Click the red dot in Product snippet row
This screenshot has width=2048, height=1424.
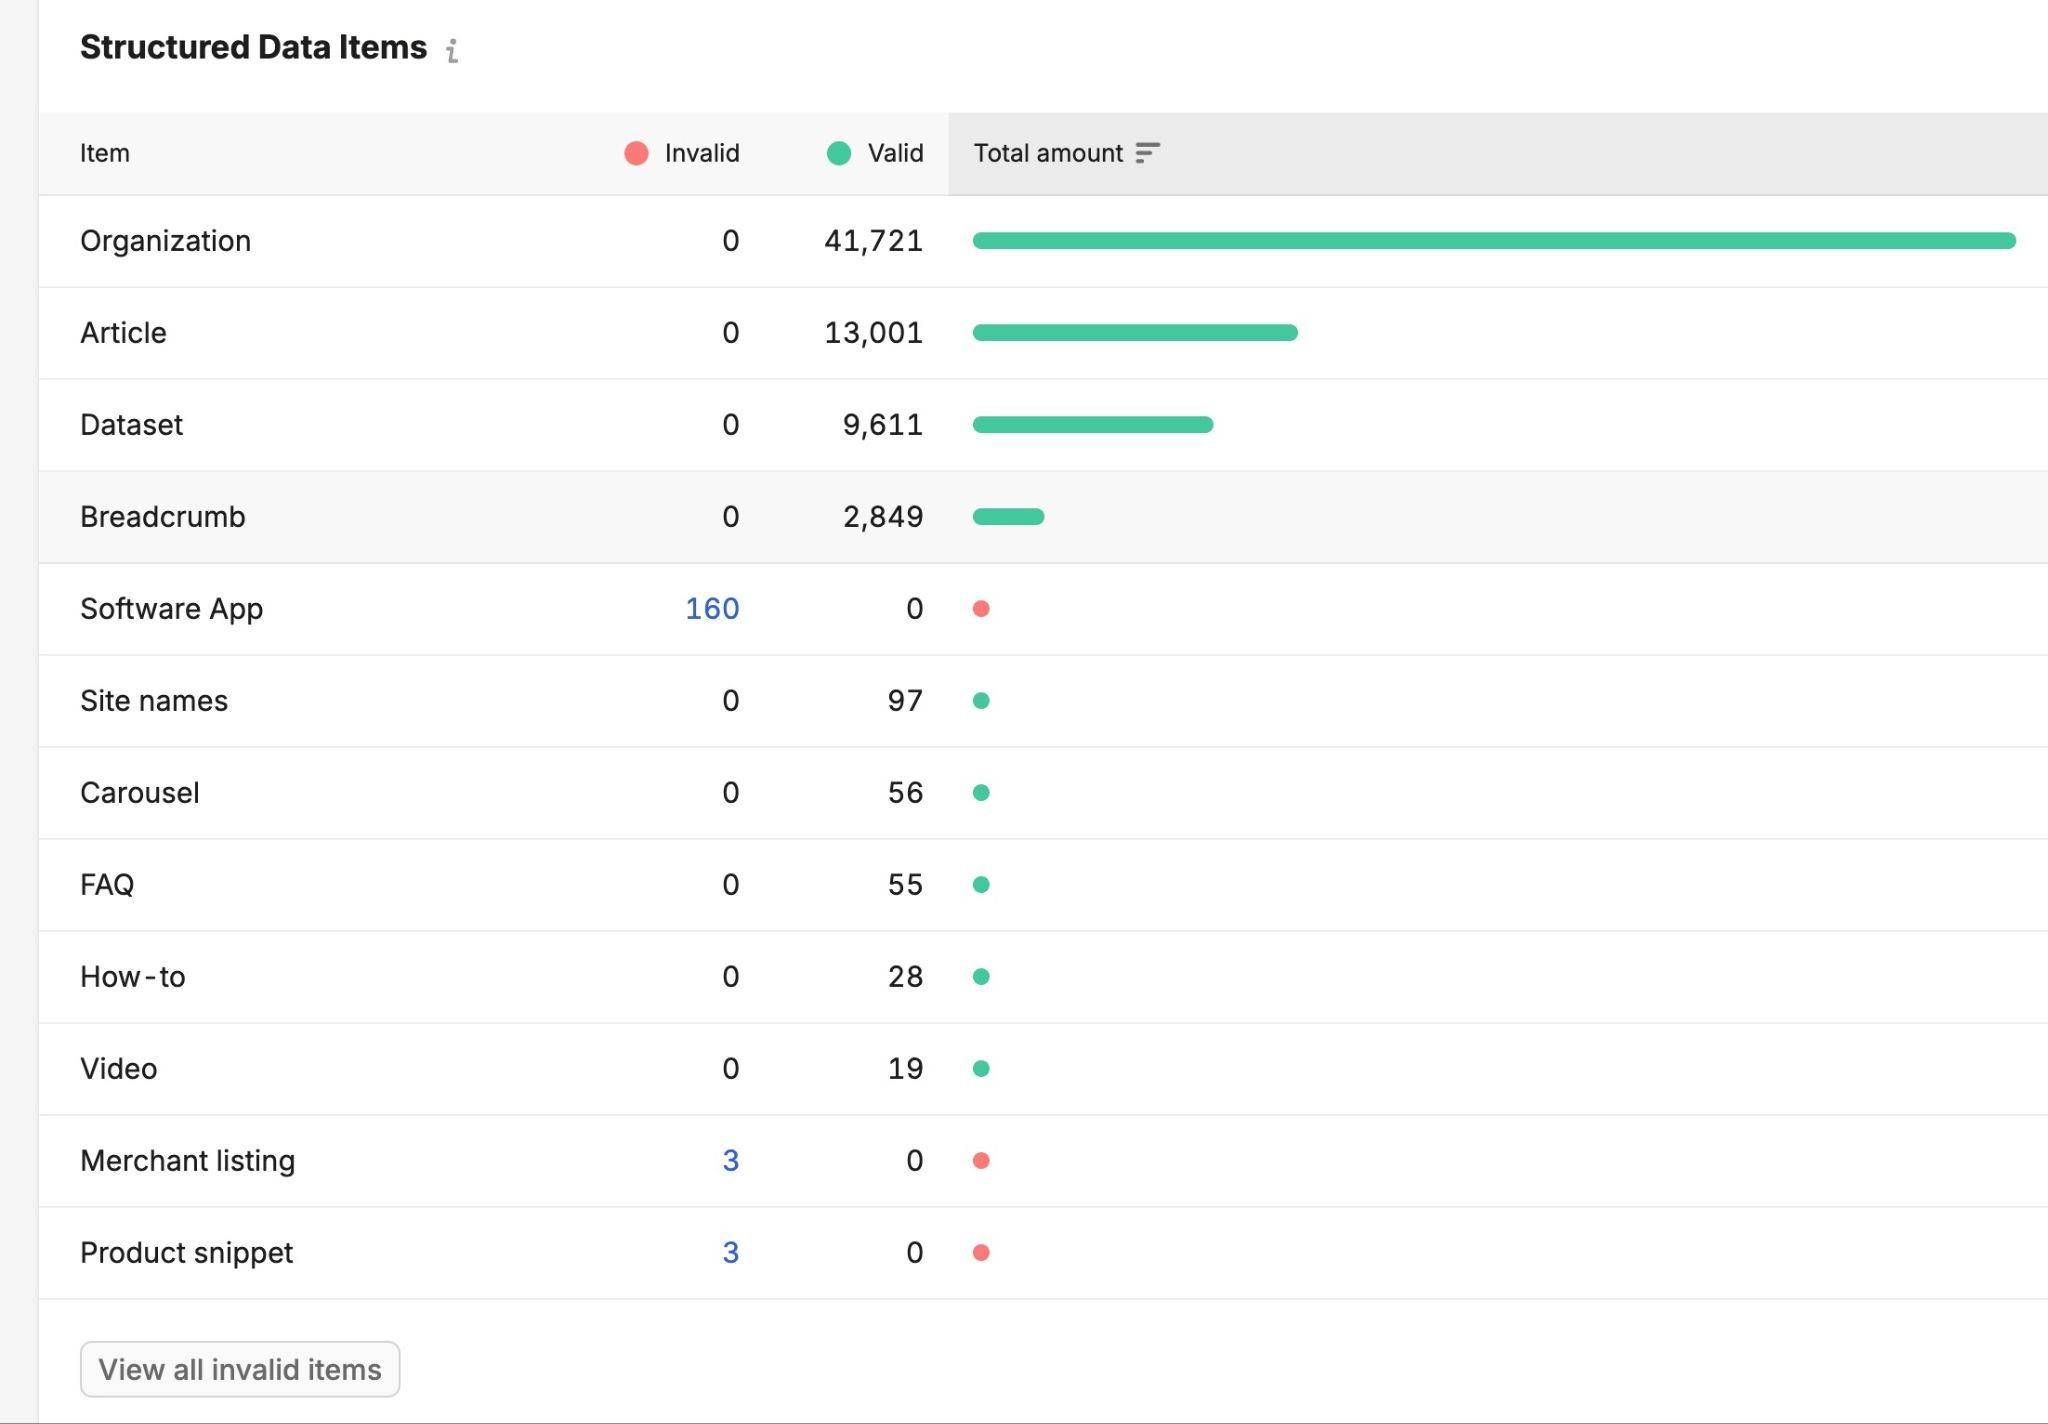point(981,1252)
